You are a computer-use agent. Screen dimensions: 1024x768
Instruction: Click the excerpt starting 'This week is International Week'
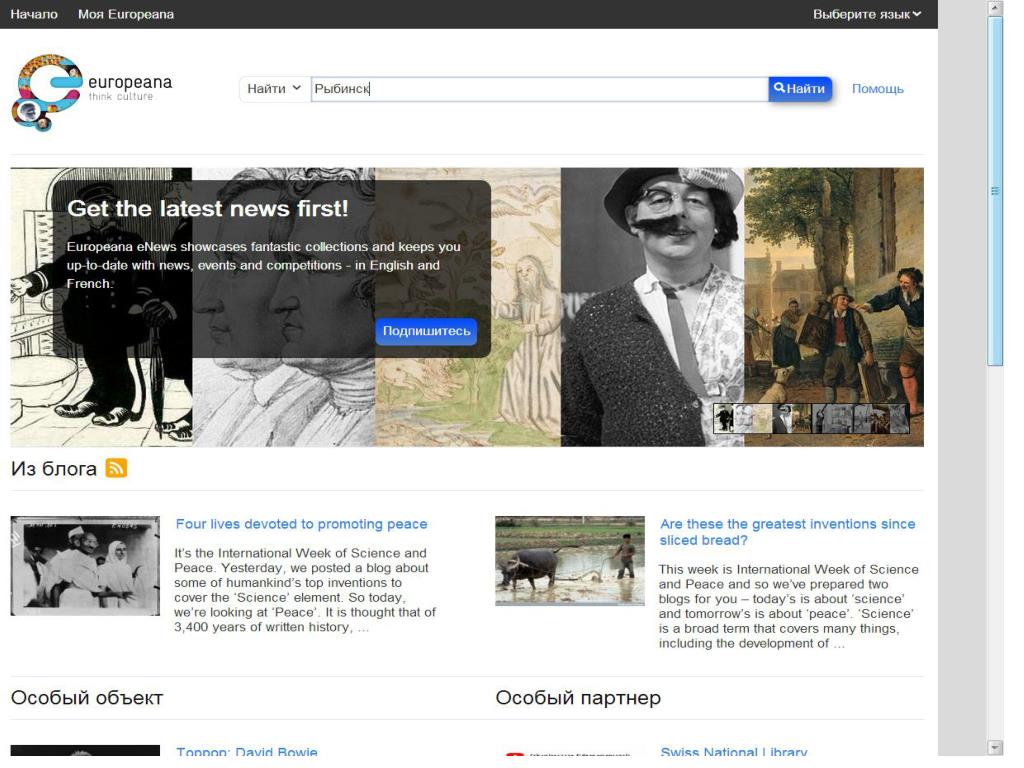[x=788, y=606]
